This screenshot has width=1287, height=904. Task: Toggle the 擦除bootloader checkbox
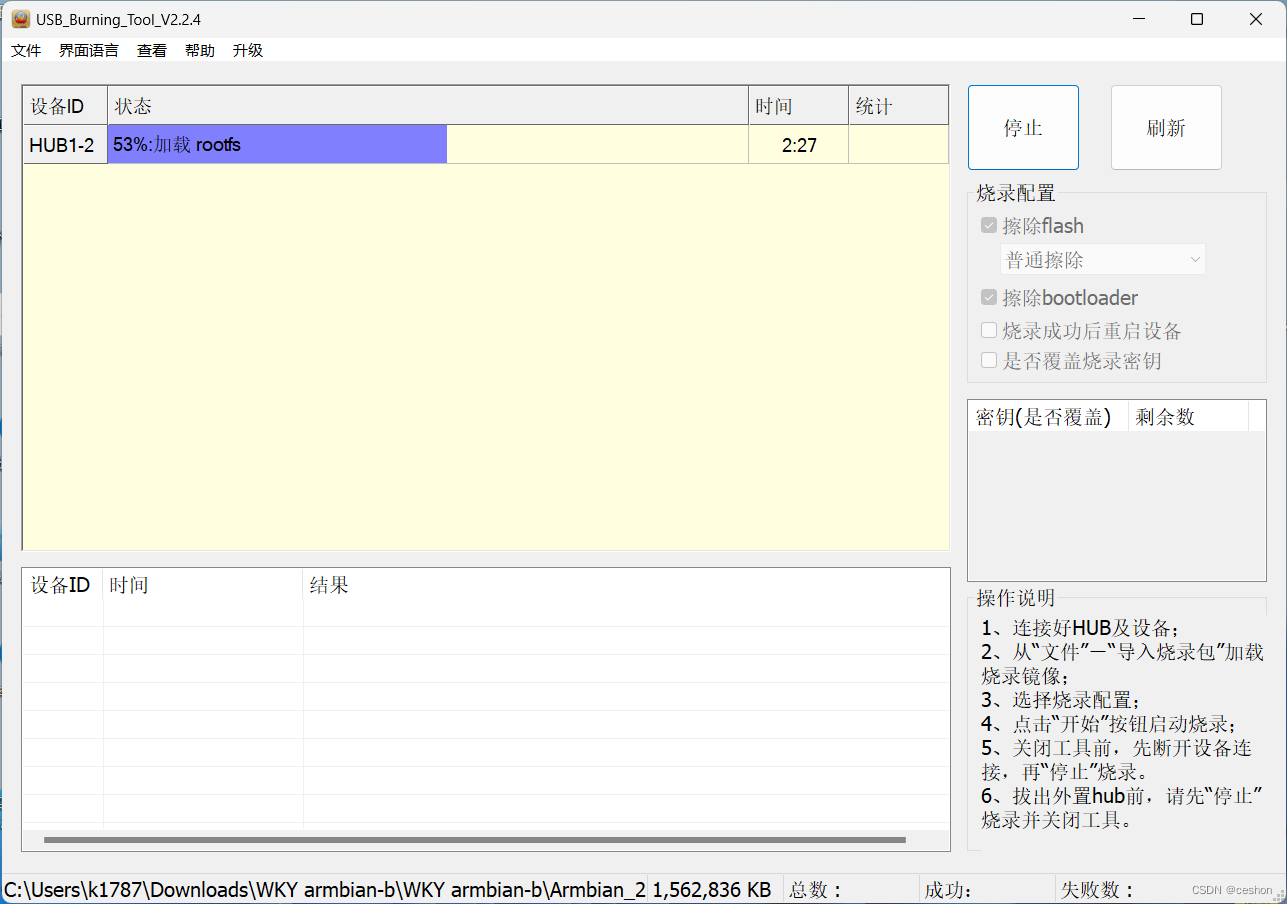[x=988, y=297]
